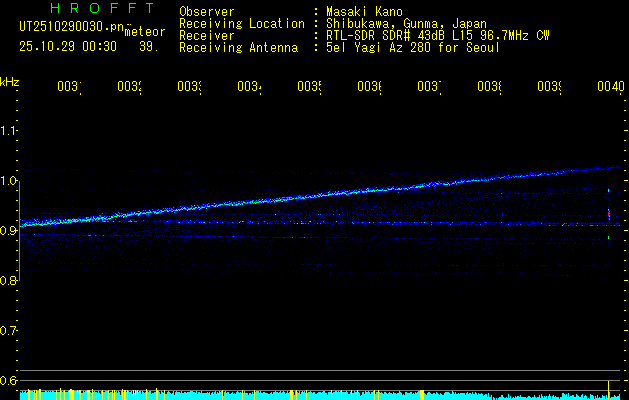Click the Observer label
Screen dimensions: 629x400
coord(207,12)
